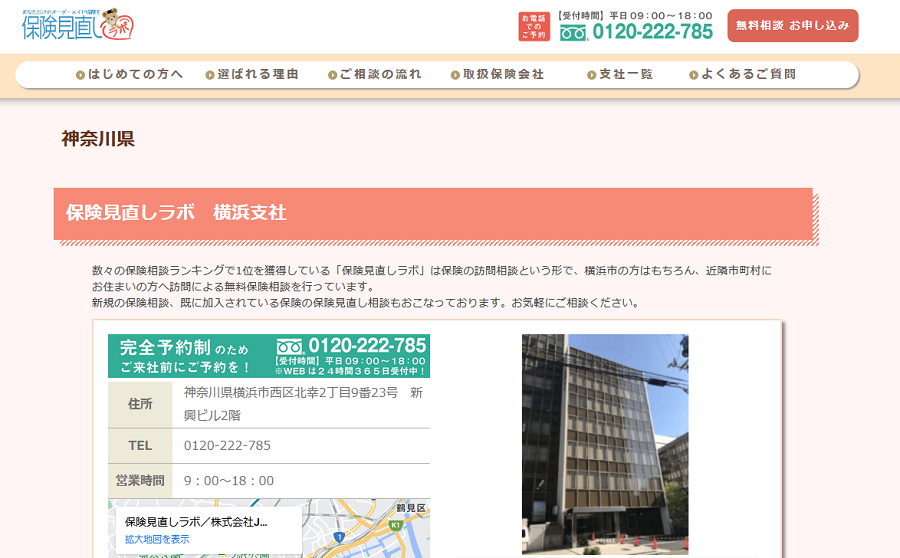Screen dimensions: 900x558
Task: Click the 住所 table label
Action: [x=140, y=404]
